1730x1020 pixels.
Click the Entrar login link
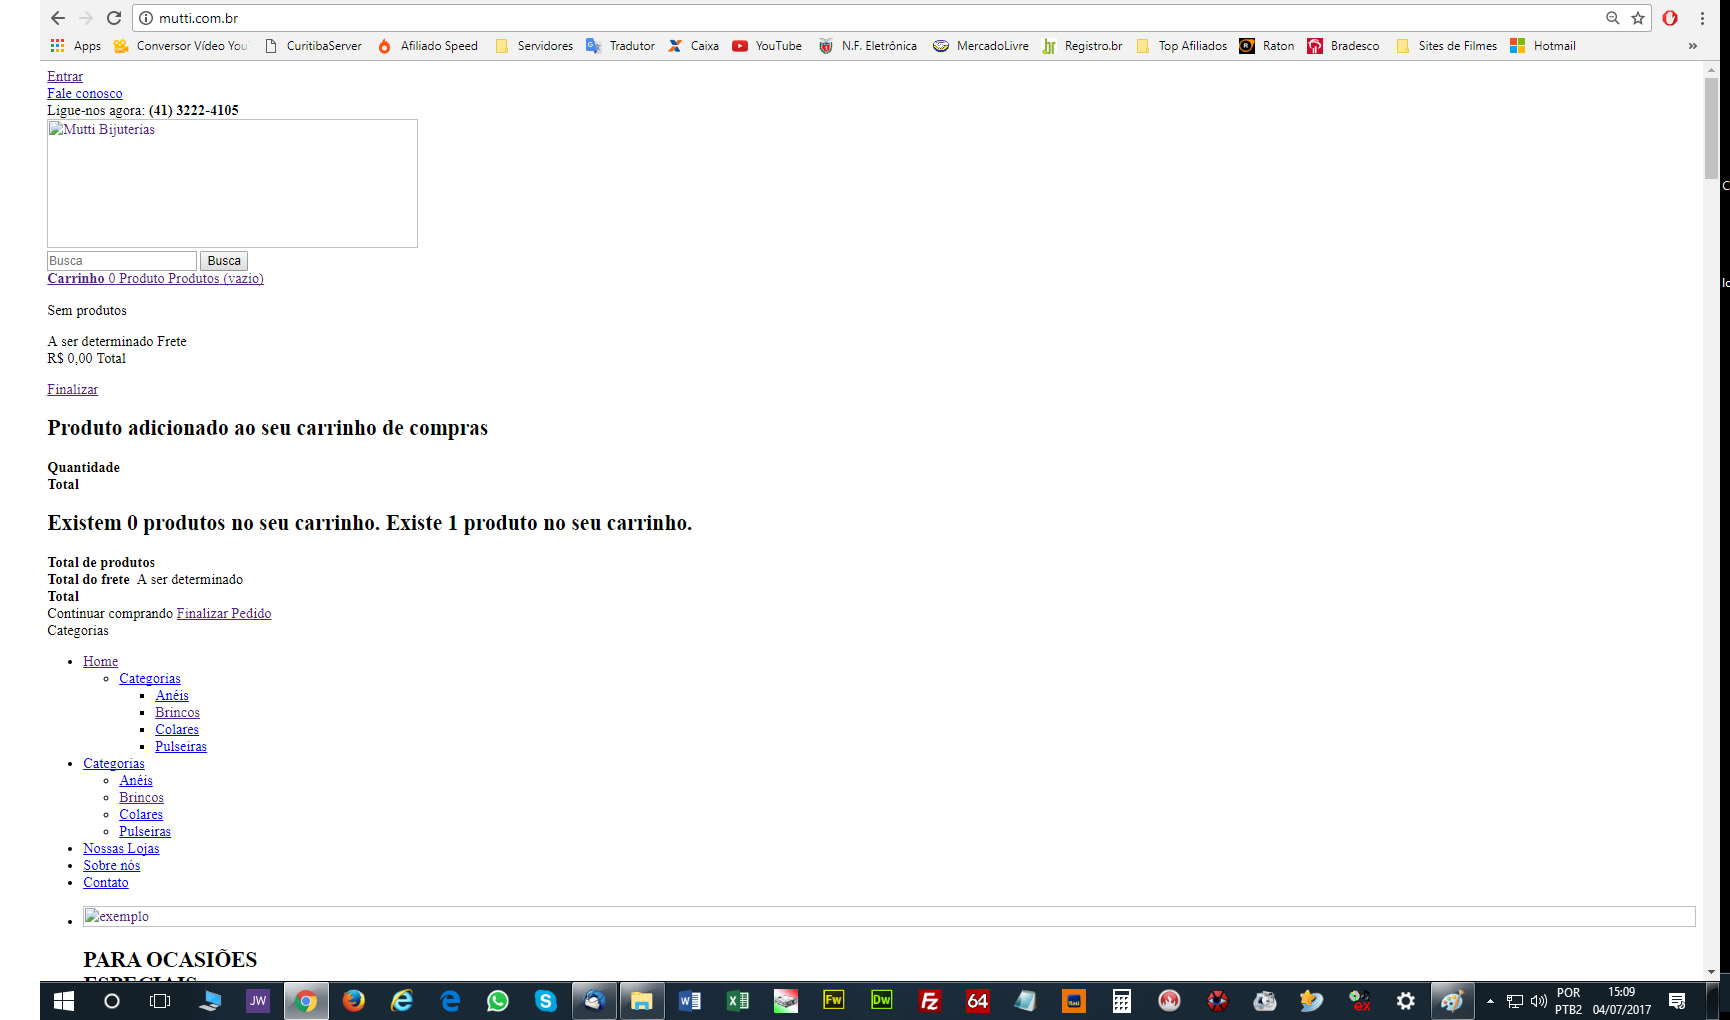[65, 76]
